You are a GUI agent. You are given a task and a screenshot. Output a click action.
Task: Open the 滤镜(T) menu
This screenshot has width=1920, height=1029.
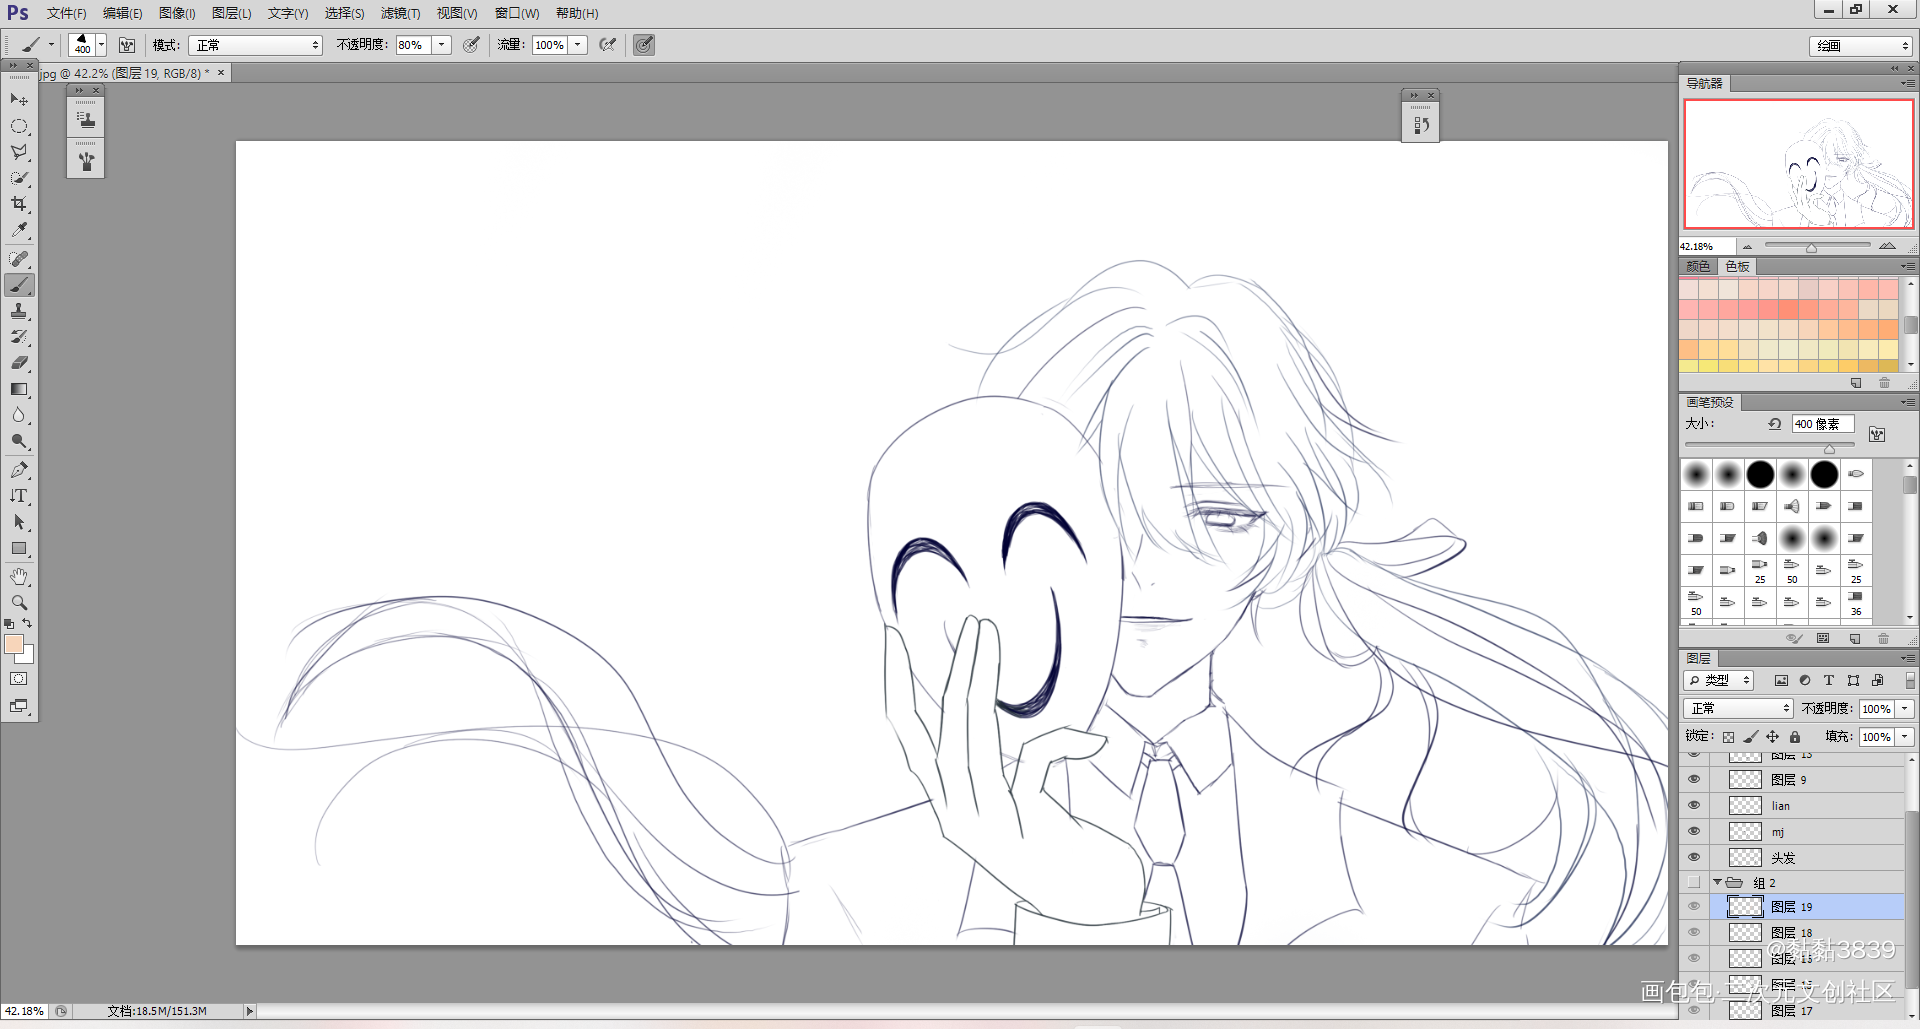click(x=400, y=13)
